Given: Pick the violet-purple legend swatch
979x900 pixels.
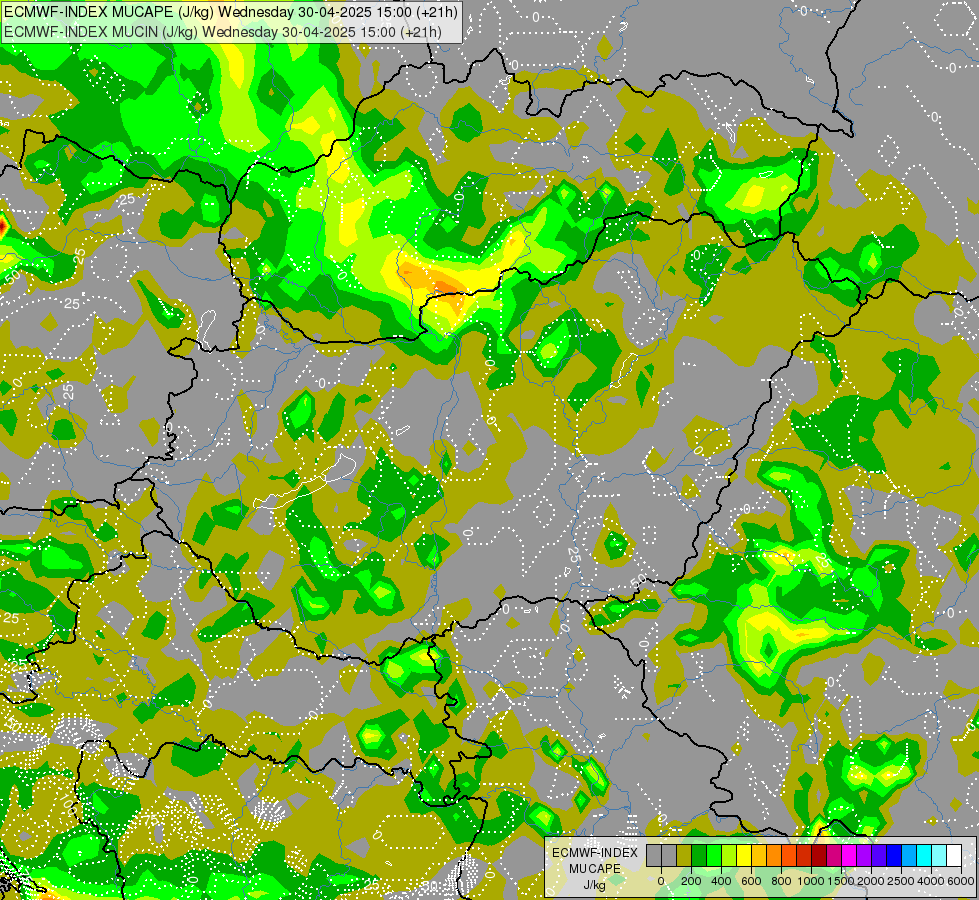Looking at the screenshot, I should (x=864, y=855).
